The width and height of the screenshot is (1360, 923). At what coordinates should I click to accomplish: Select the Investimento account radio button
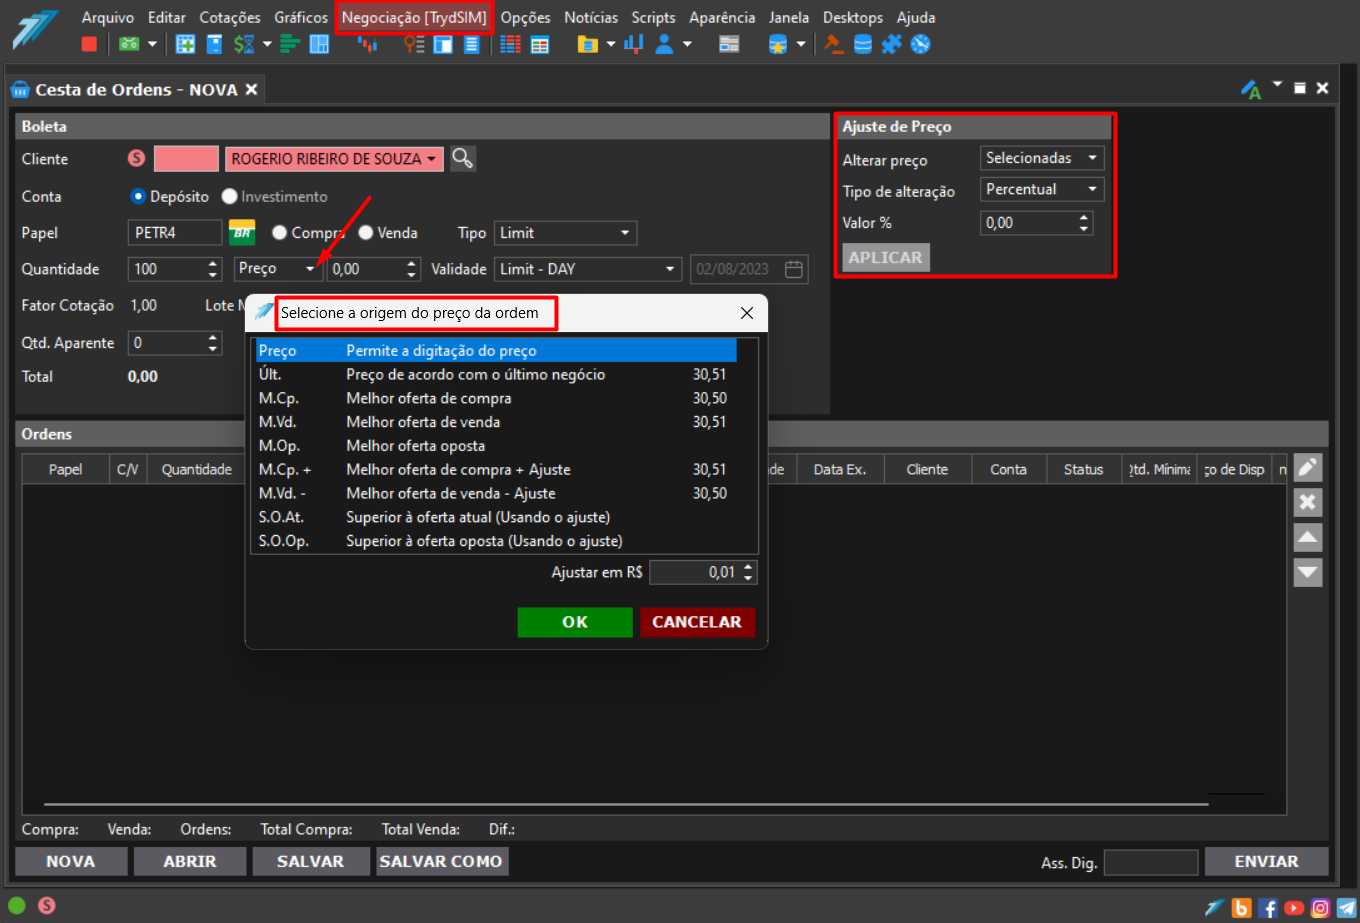(x=230, y=197)
